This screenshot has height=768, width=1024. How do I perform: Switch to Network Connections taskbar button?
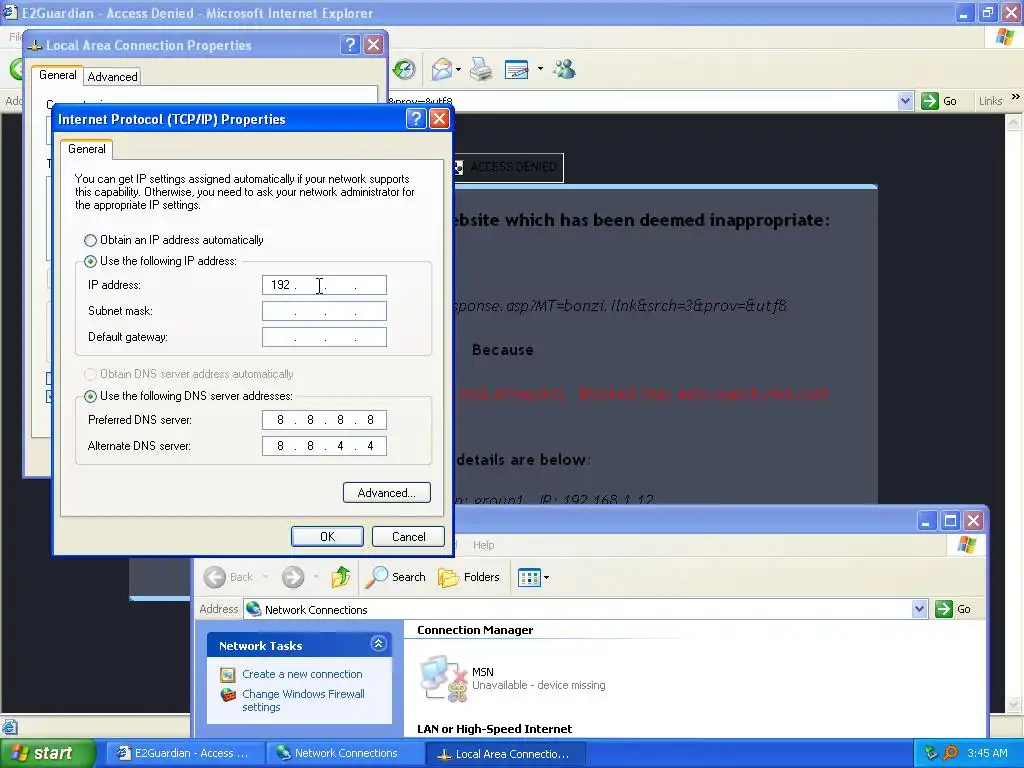[x=345, y=754]
